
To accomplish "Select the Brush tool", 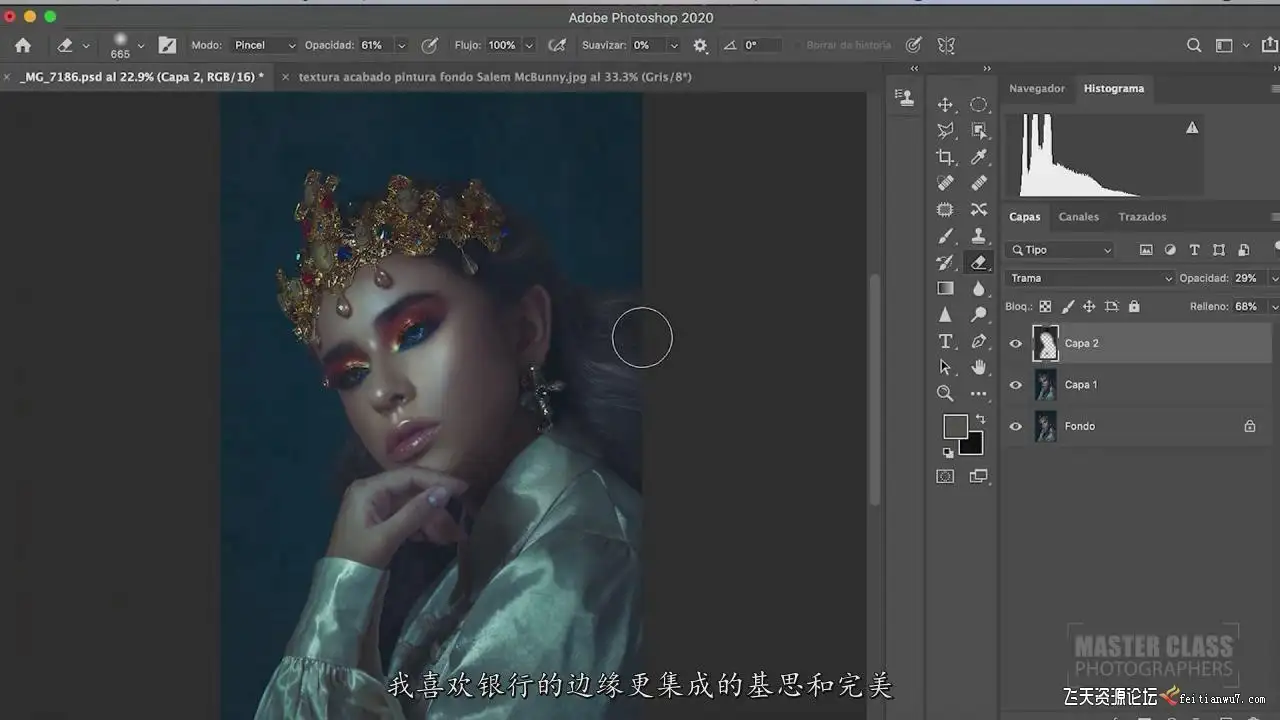I will click(945, 236).
